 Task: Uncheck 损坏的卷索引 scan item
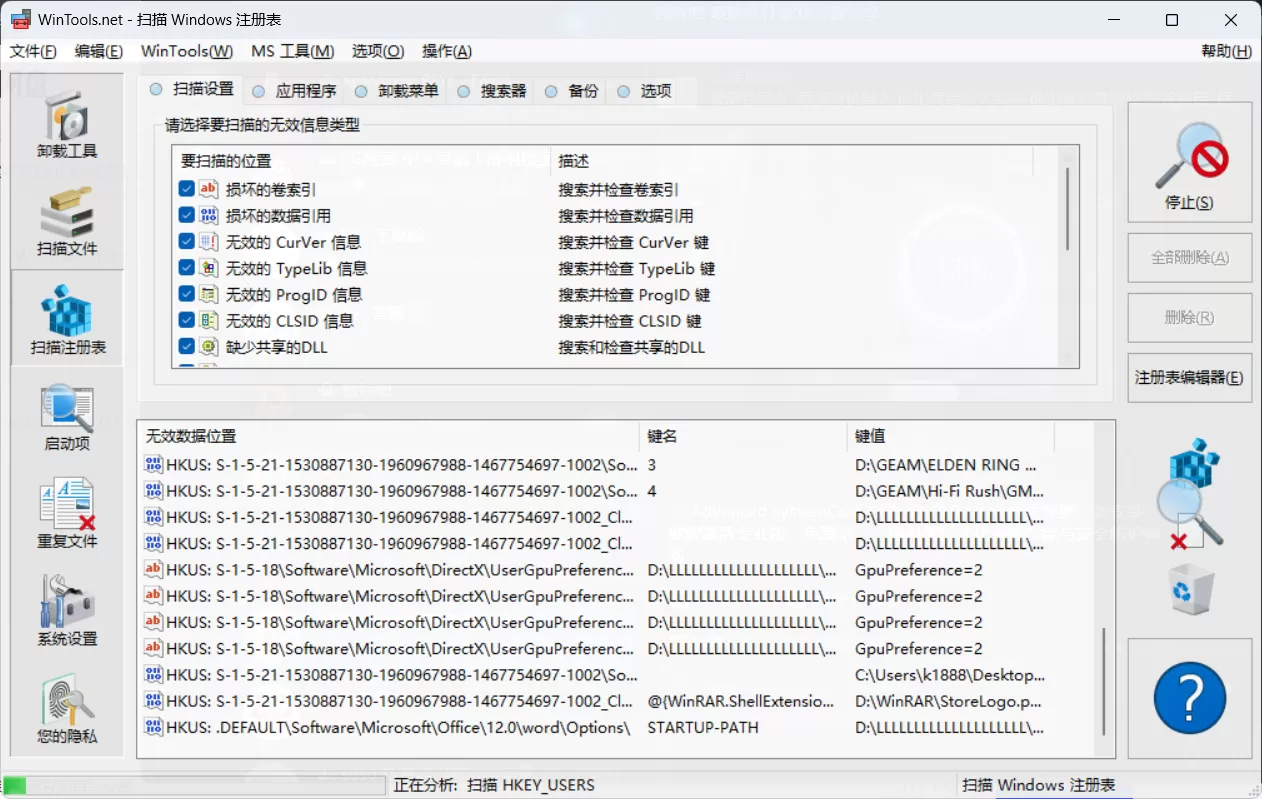tap(185, 189)
